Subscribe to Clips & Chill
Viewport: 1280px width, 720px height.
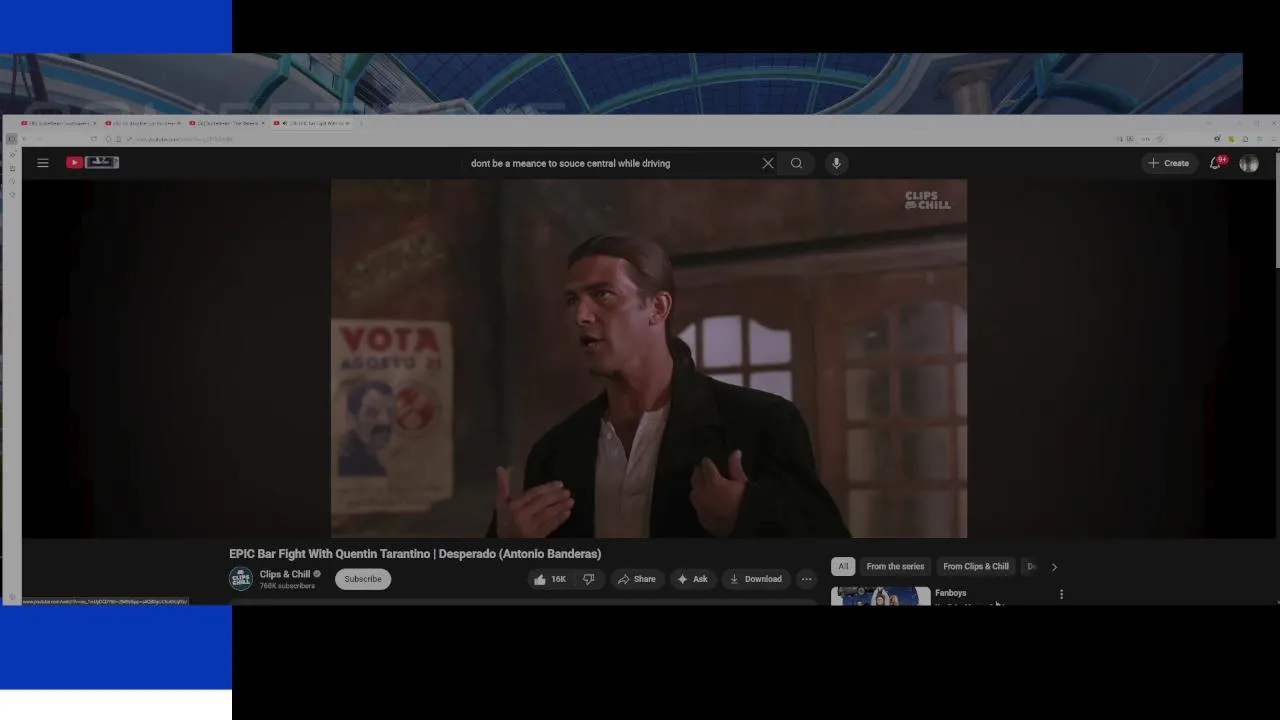tap(363, 579)
